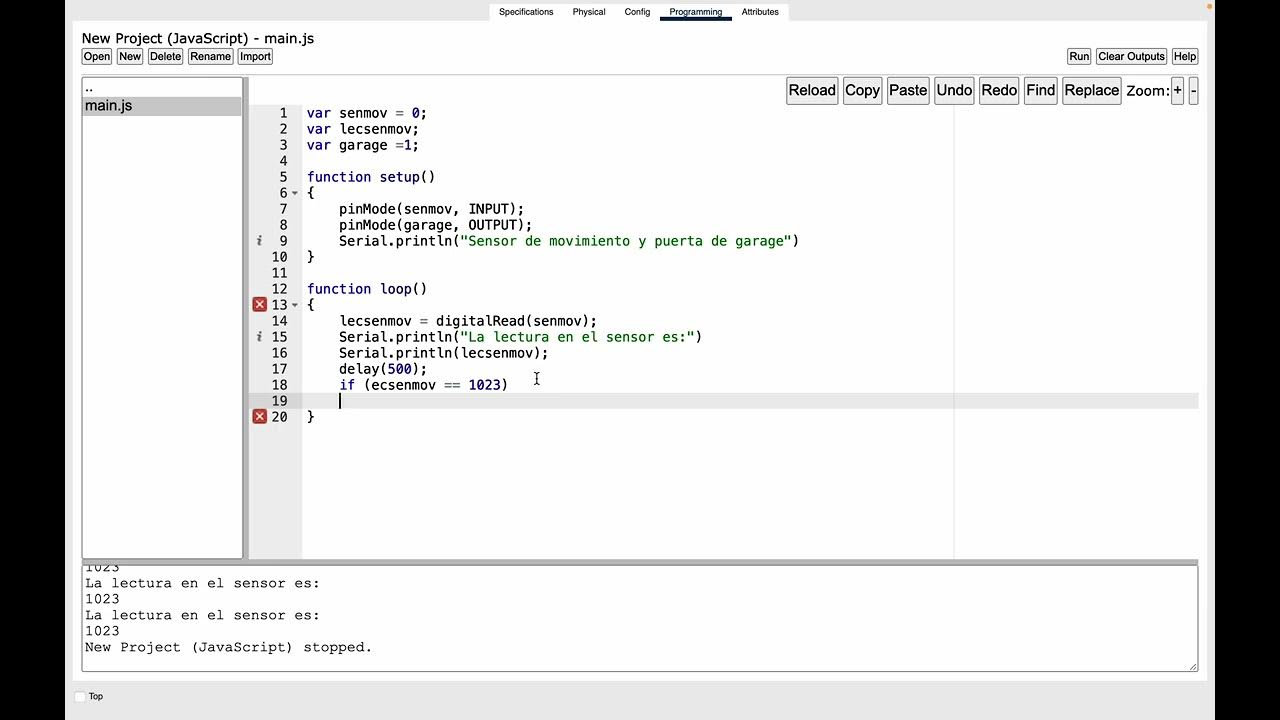Click the info icon on line 9
The width and height of the screenshot is (1280, 720).
259,241
